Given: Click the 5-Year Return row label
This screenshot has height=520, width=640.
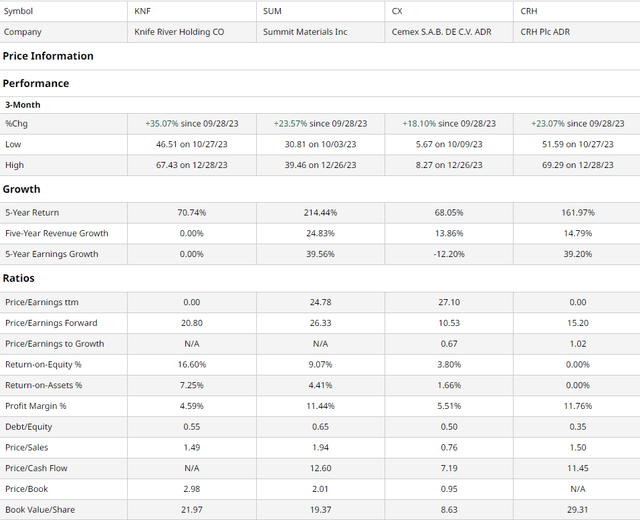Looking at the screenshot, I should (32, 213).
